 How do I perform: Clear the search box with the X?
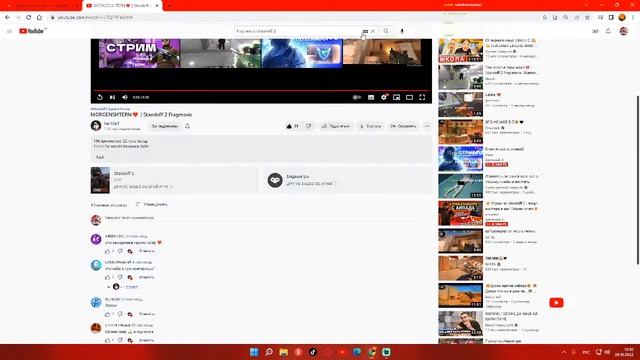click(x=373, y=31)
